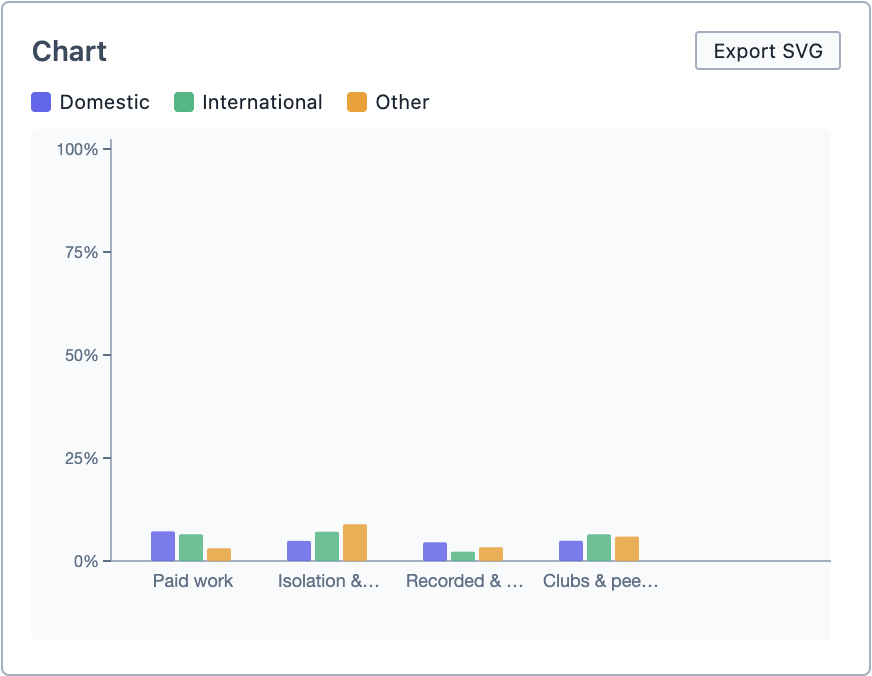Toggle the Domestic legend swatch
The image size is (872, 676).
pyautogui.click(x=41, y=102)
